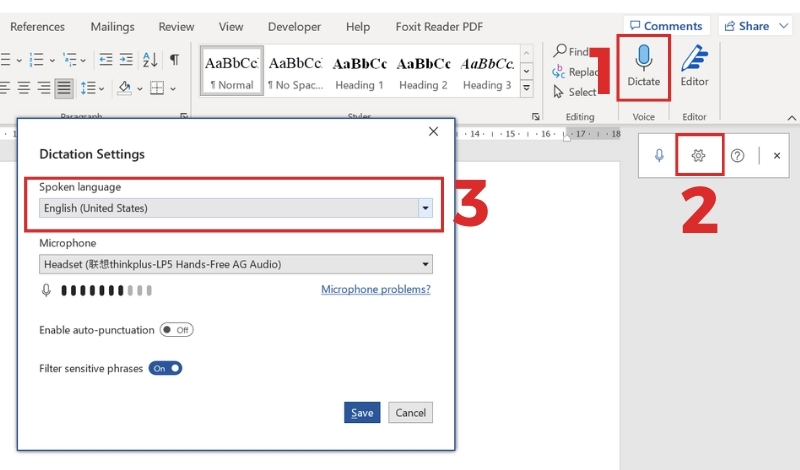Turn off Filter sensitive phrases

[x=165, y=368]
